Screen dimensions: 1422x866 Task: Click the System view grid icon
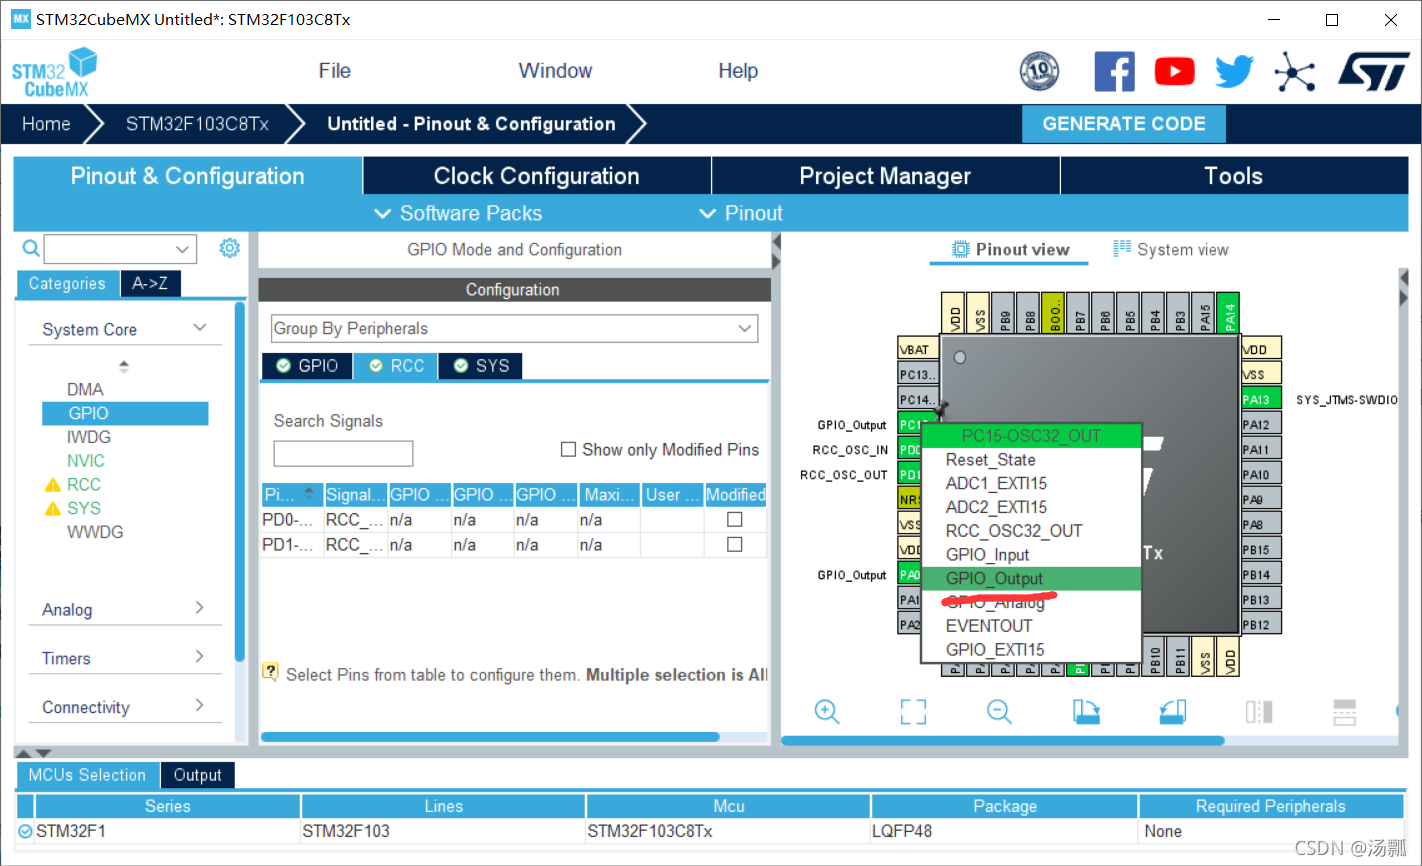1122,248
